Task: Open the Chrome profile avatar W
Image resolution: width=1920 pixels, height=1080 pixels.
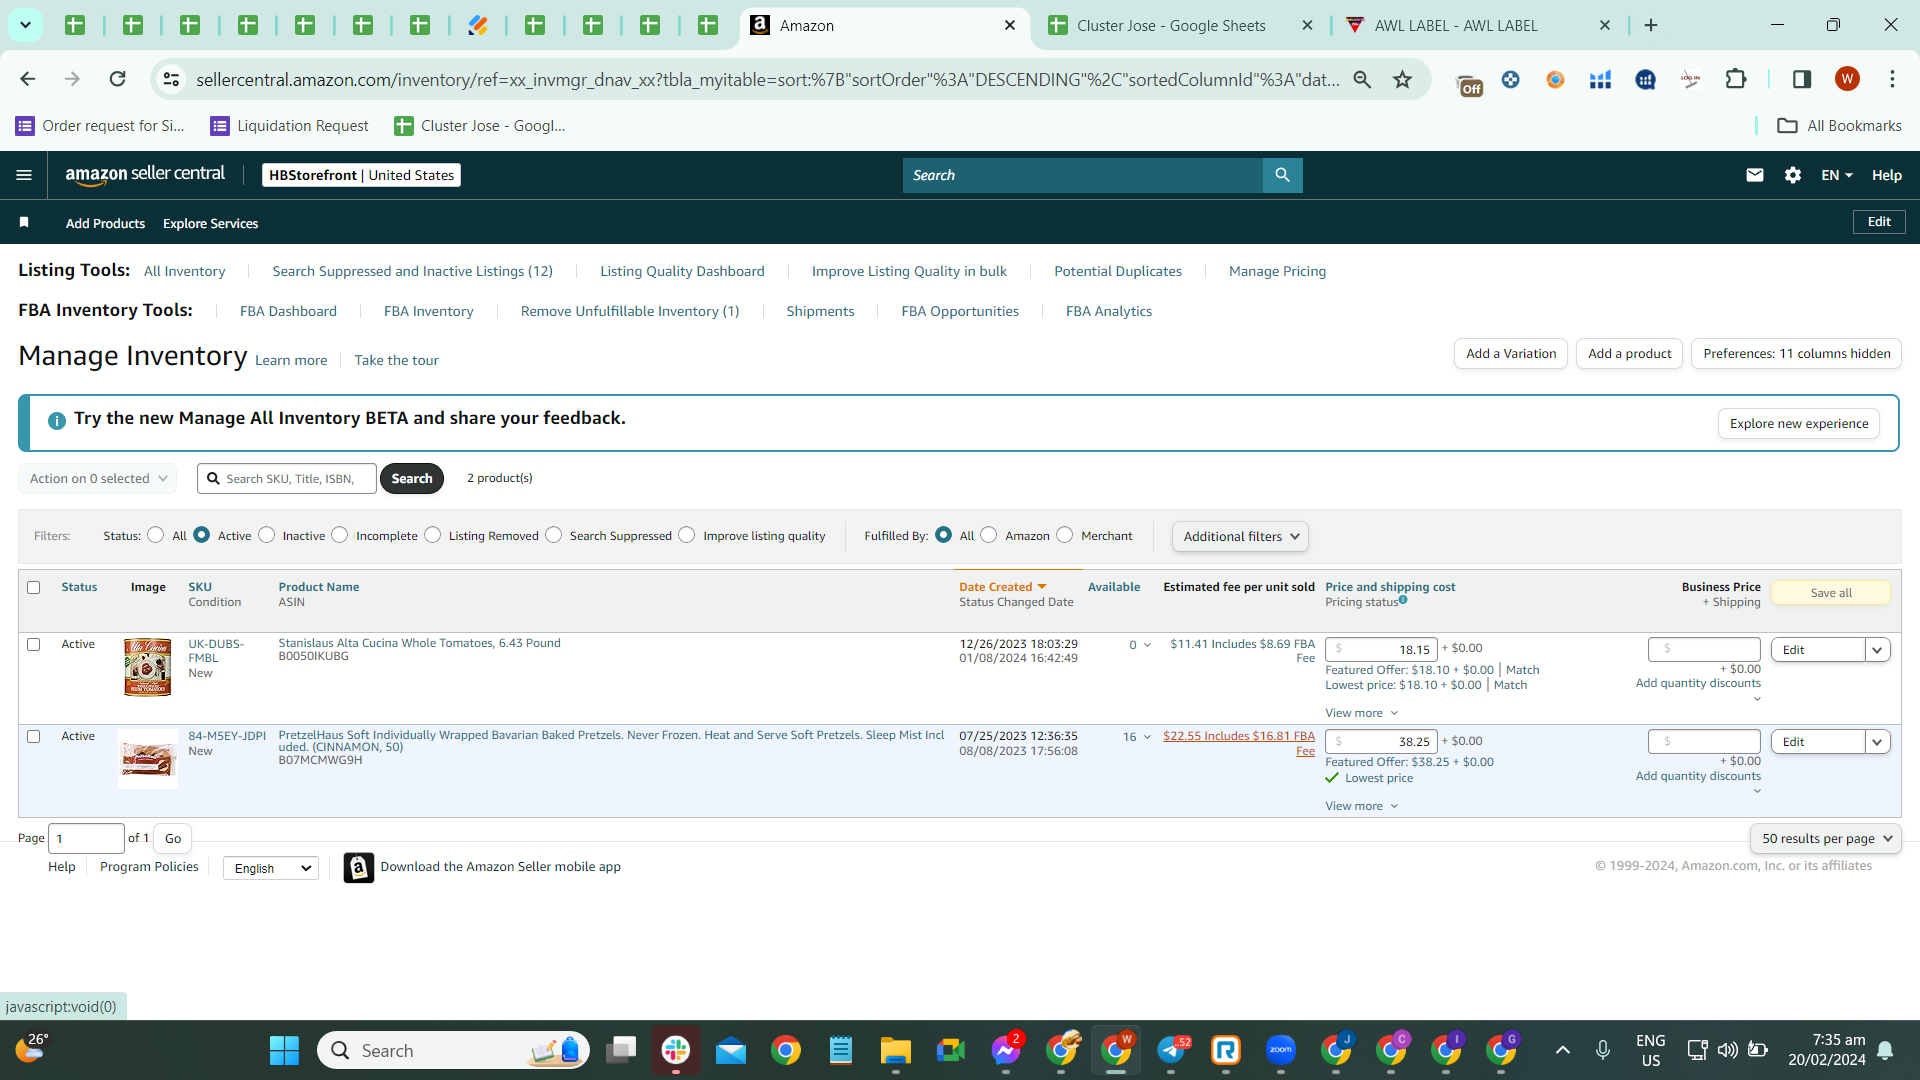Action: pyautogui.click(x=1847, y=79)
